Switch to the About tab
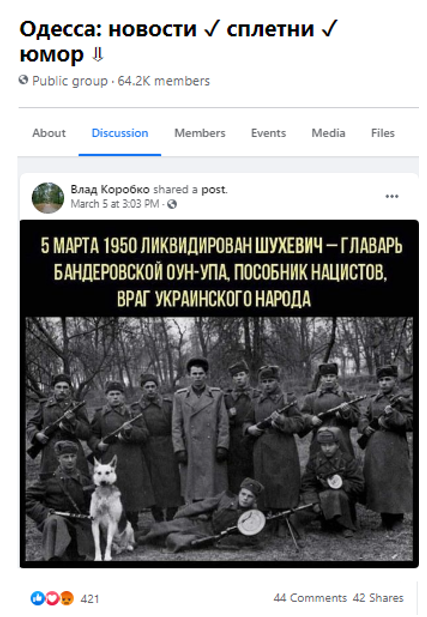Image resolution: width=427 pixels, height=617 pixels. tap(49, 133)
